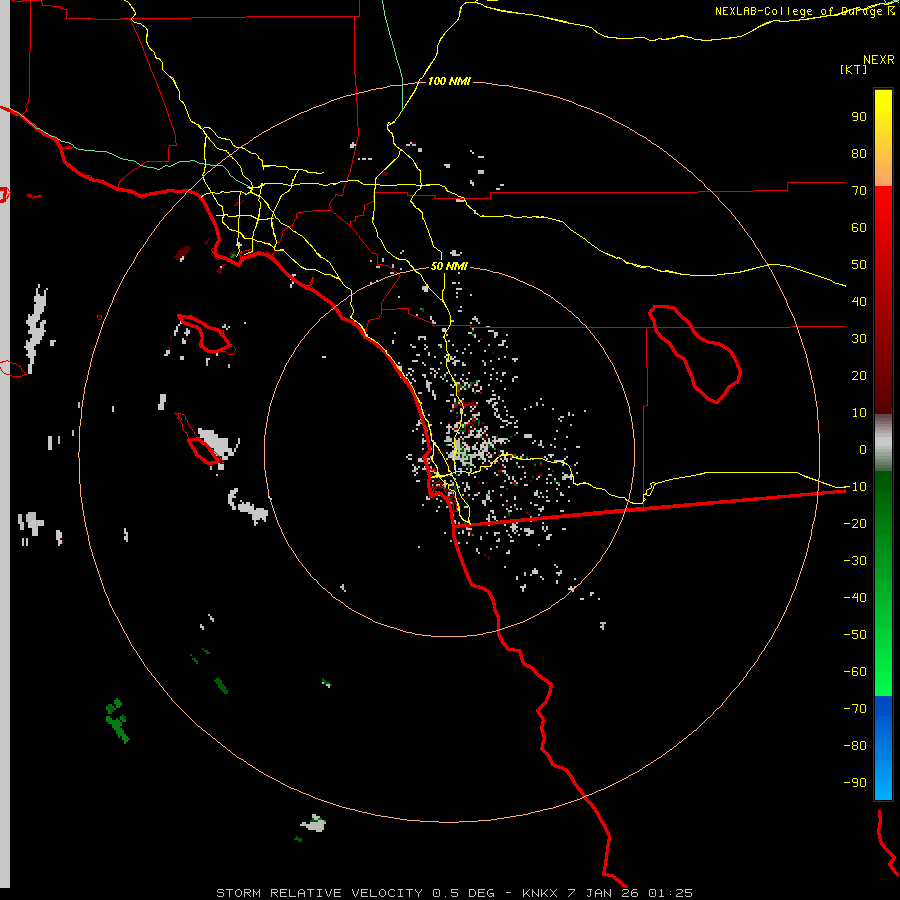The width and height of the screenshot is (900, 900).
Task: Select the -70 value on the velocity scale
Action: click(855, 708)
